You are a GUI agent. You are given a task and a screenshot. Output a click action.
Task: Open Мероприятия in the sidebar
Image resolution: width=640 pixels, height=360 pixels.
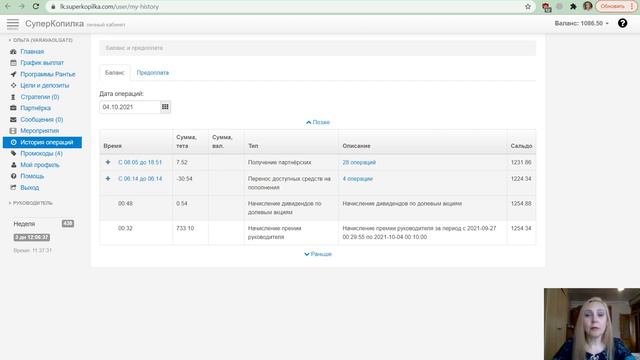(x=40, y=131)
